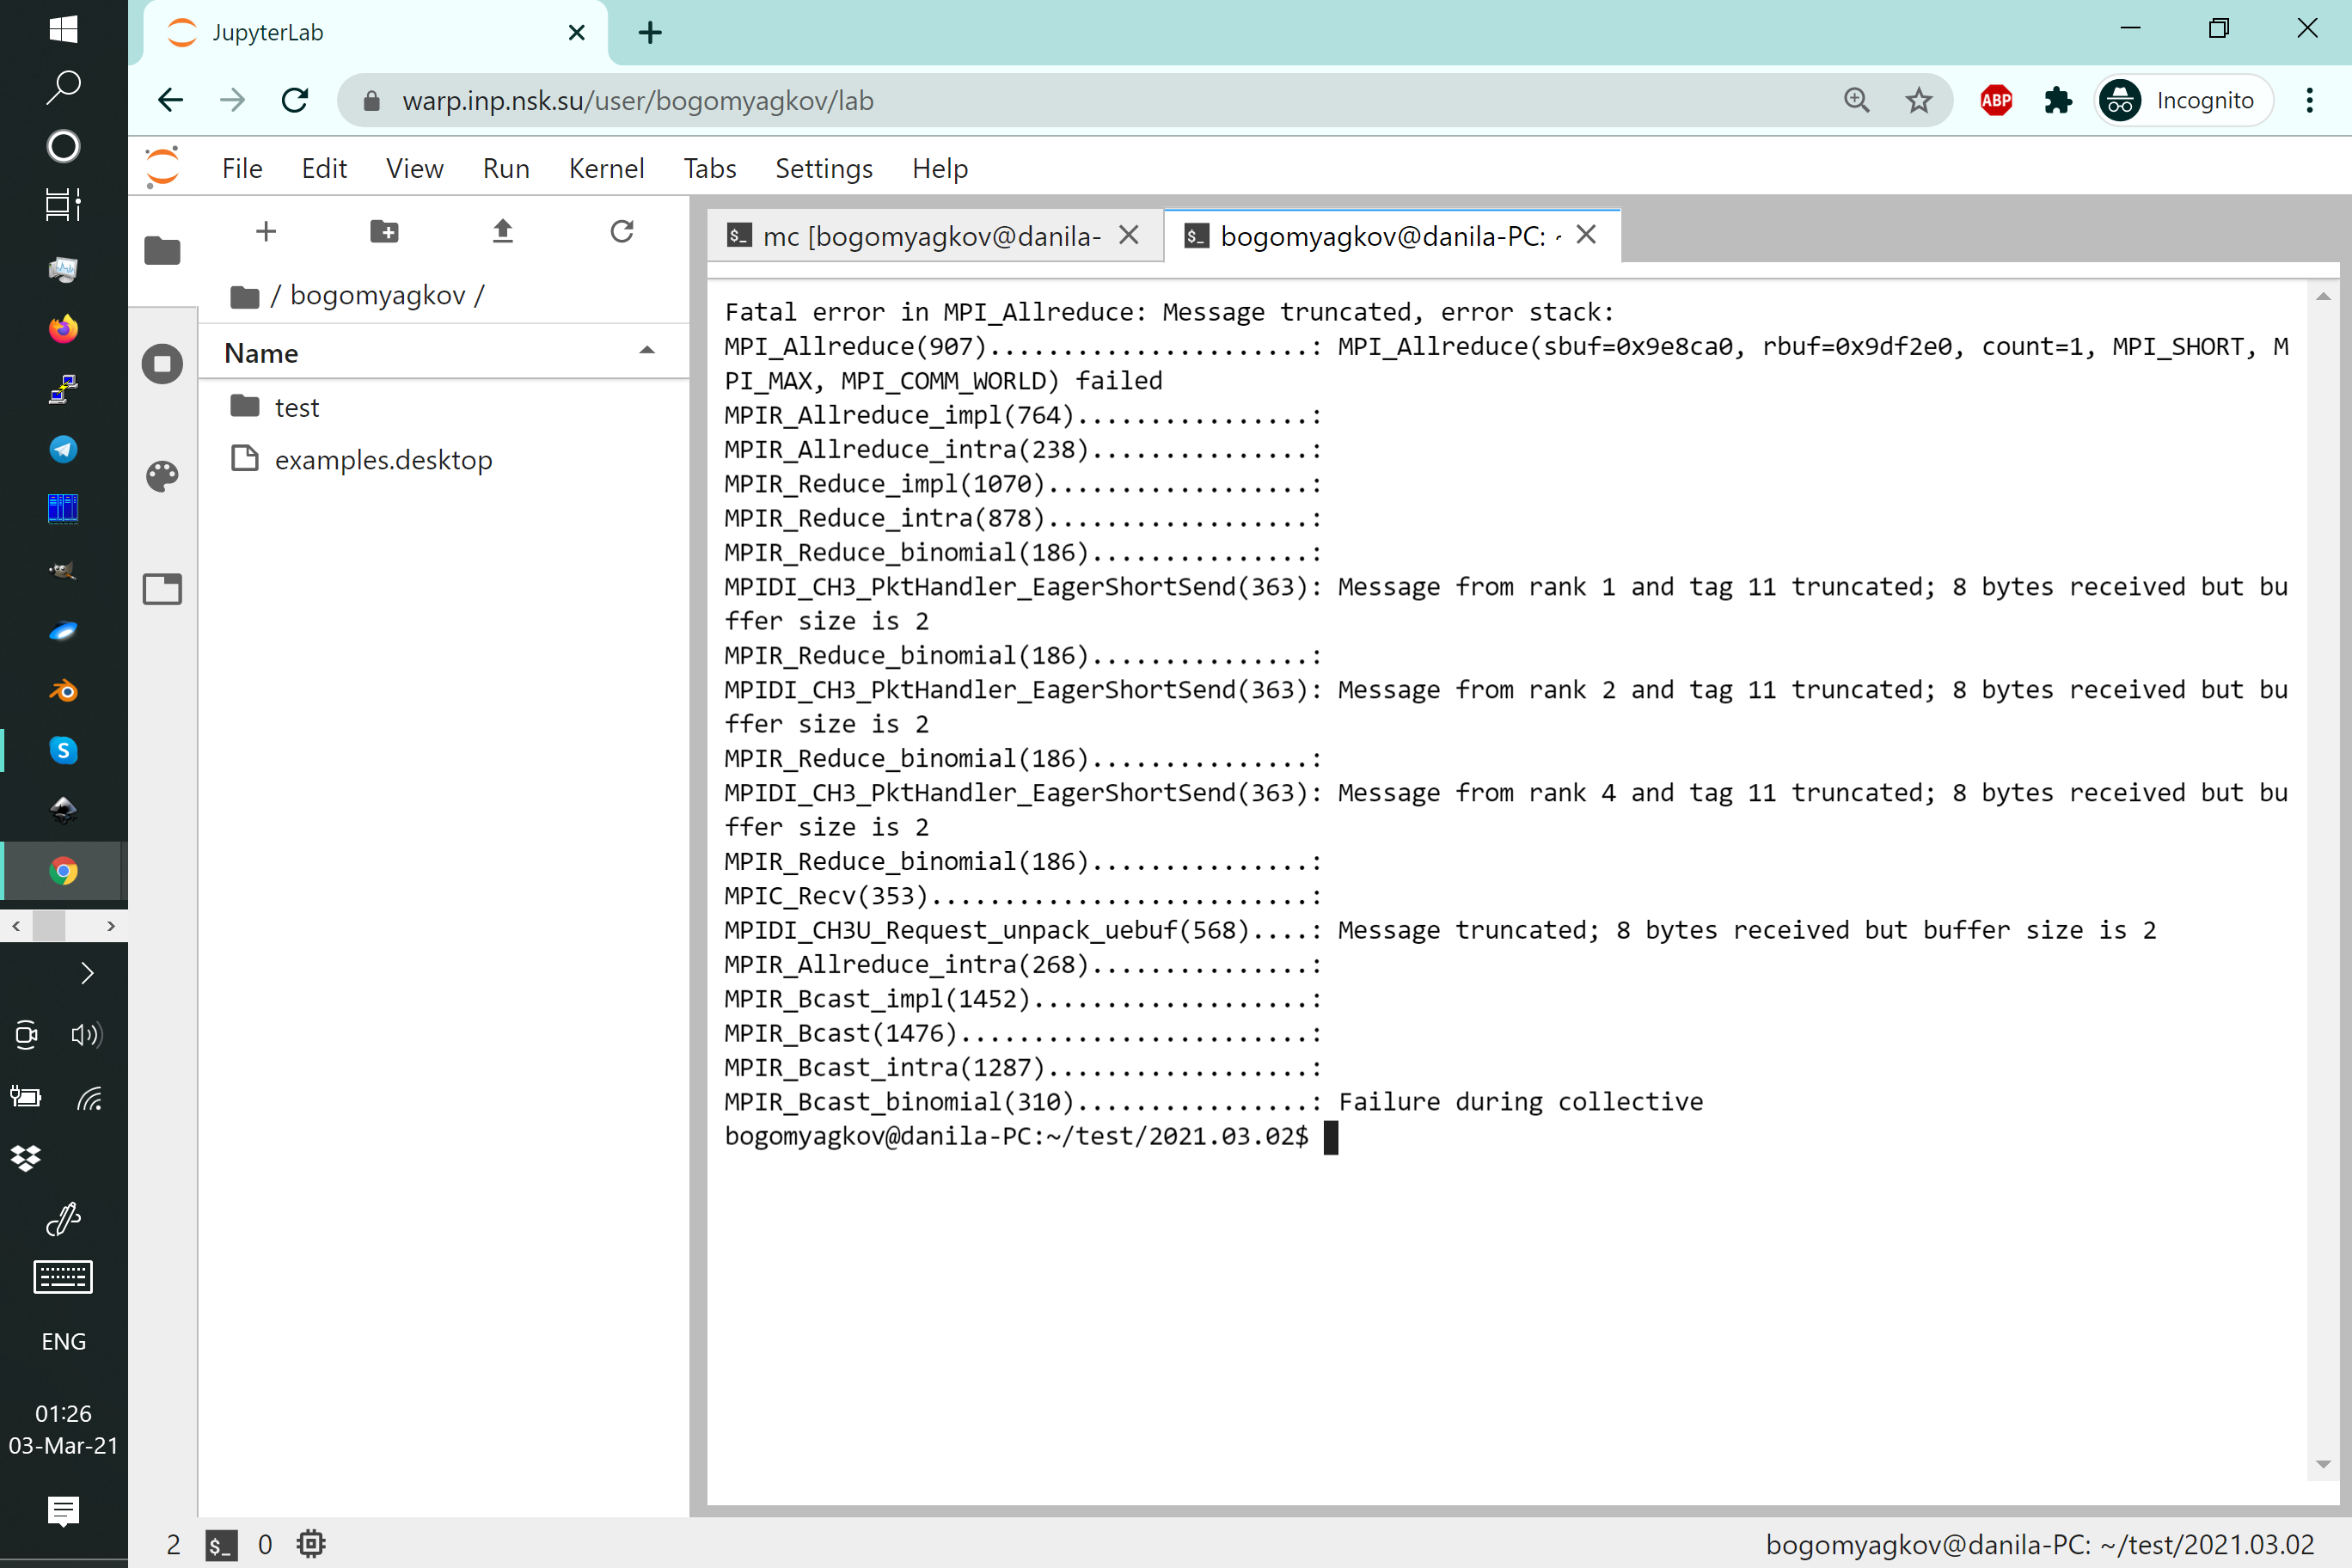Open Running Terminals and Kernels sidebar tab
The image size is (2352, 1568).
162,364
